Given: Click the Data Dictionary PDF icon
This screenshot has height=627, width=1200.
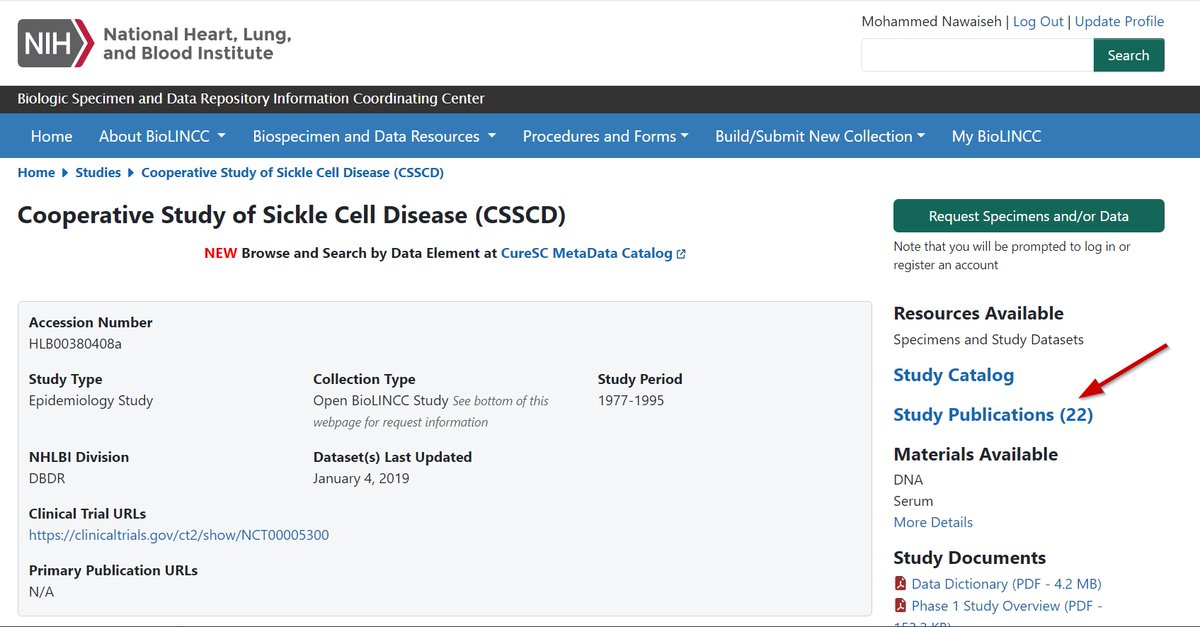Looking at the screenshot, I should pyautogui.click(x=900, y=584).
